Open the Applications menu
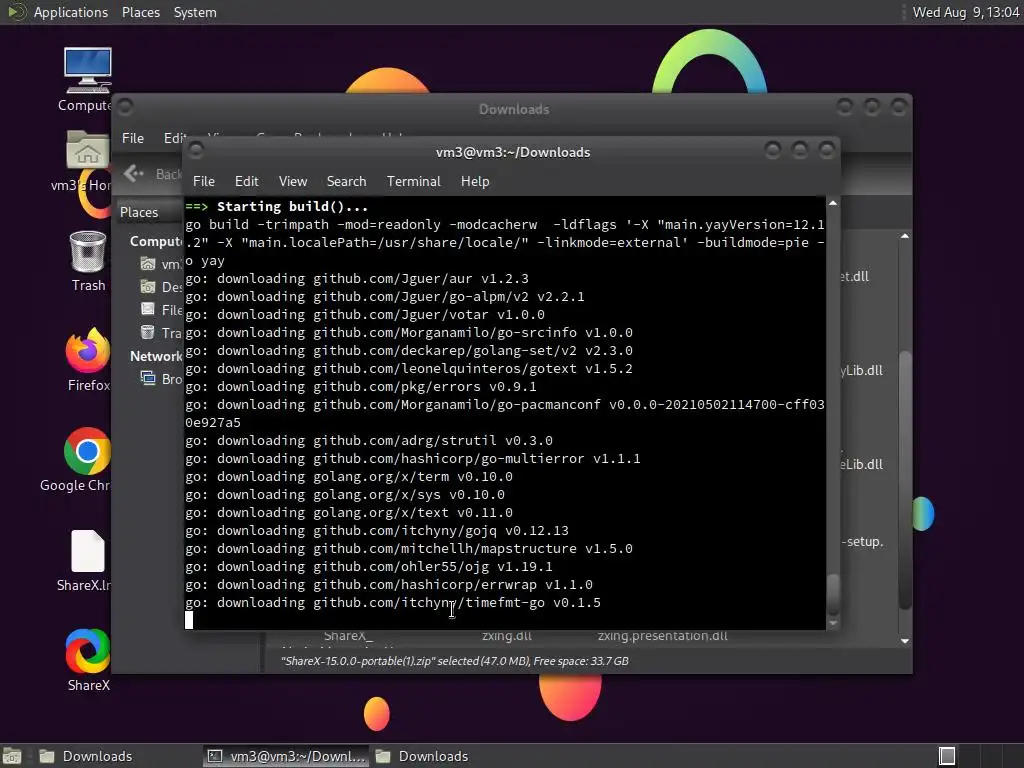The width and height of the screenshot is (1024, 768). [71, 12]
